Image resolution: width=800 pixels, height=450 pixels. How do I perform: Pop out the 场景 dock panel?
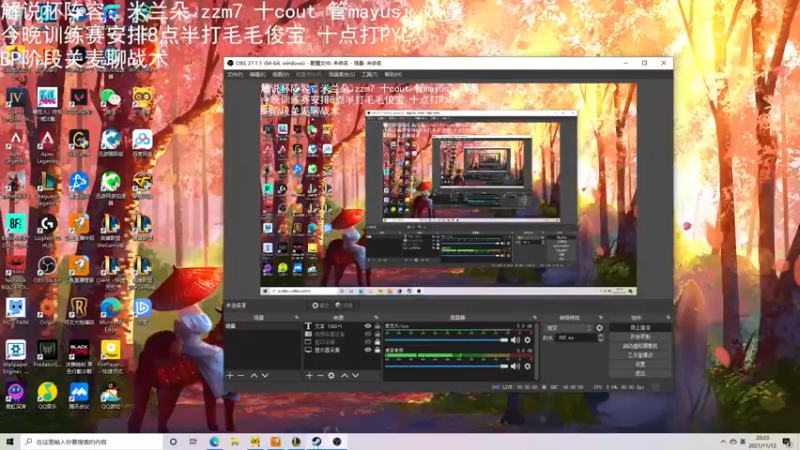tap(296, 317)
